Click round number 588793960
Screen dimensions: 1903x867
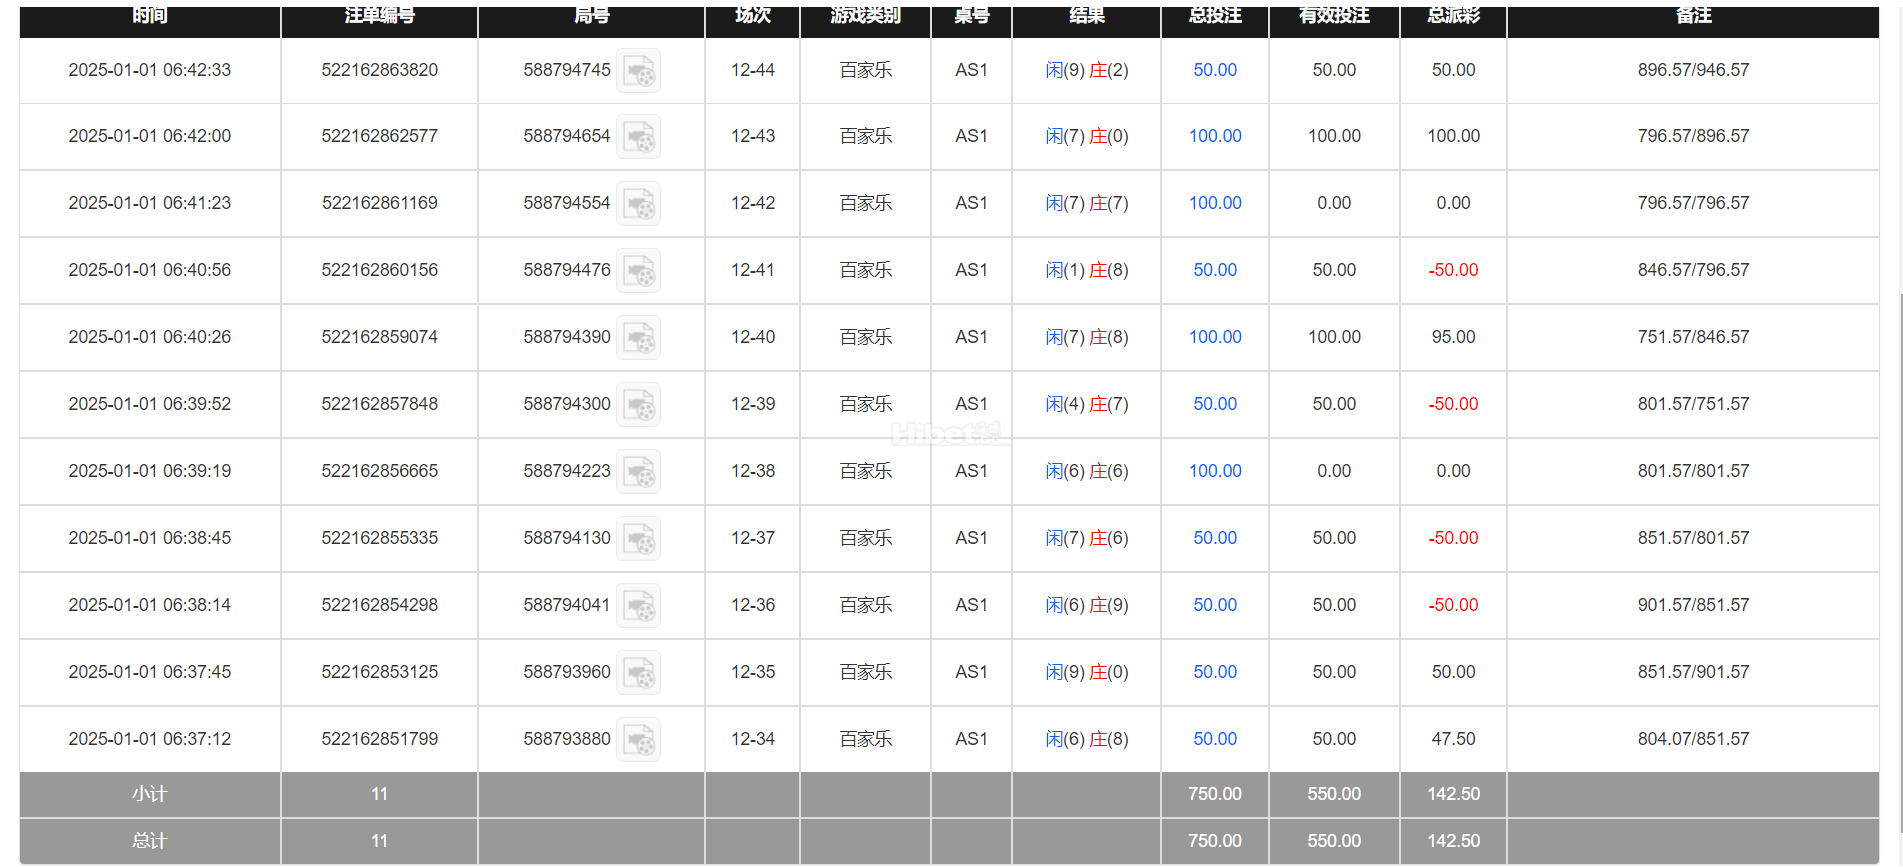(567, 672)
